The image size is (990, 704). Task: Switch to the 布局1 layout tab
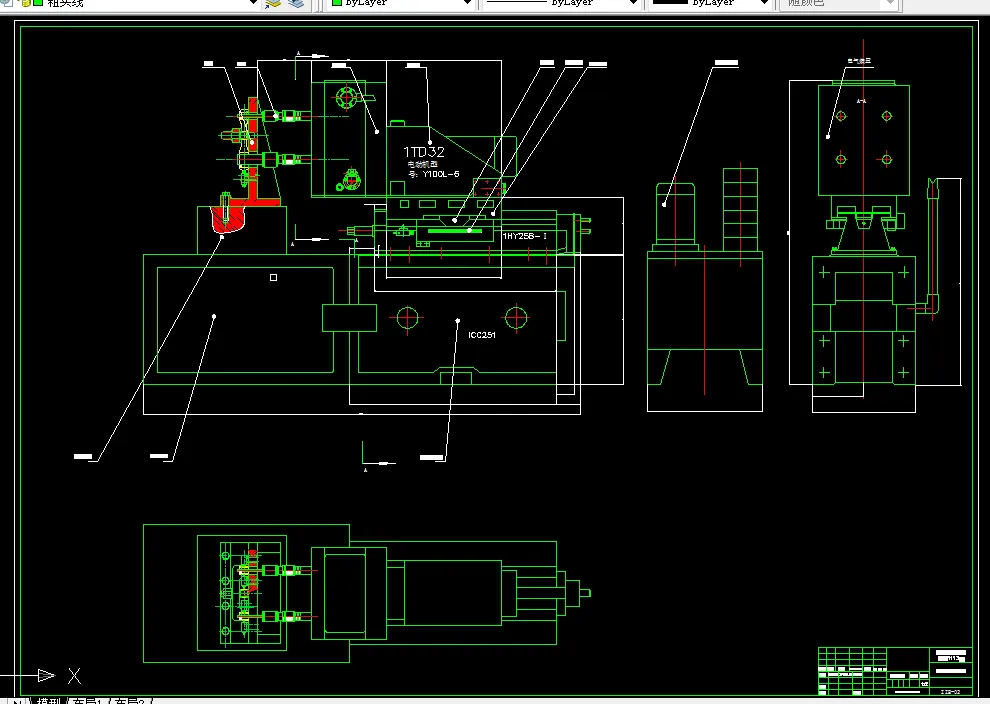87,700
